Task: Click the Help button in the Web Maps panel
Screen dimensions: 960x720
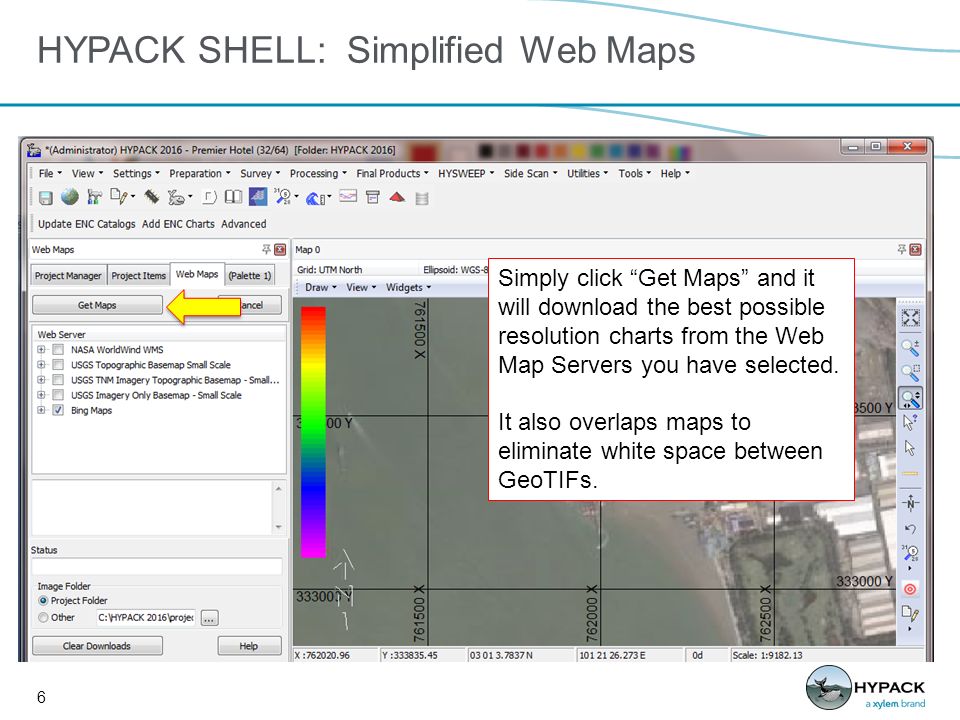Action: coord(249,646)
